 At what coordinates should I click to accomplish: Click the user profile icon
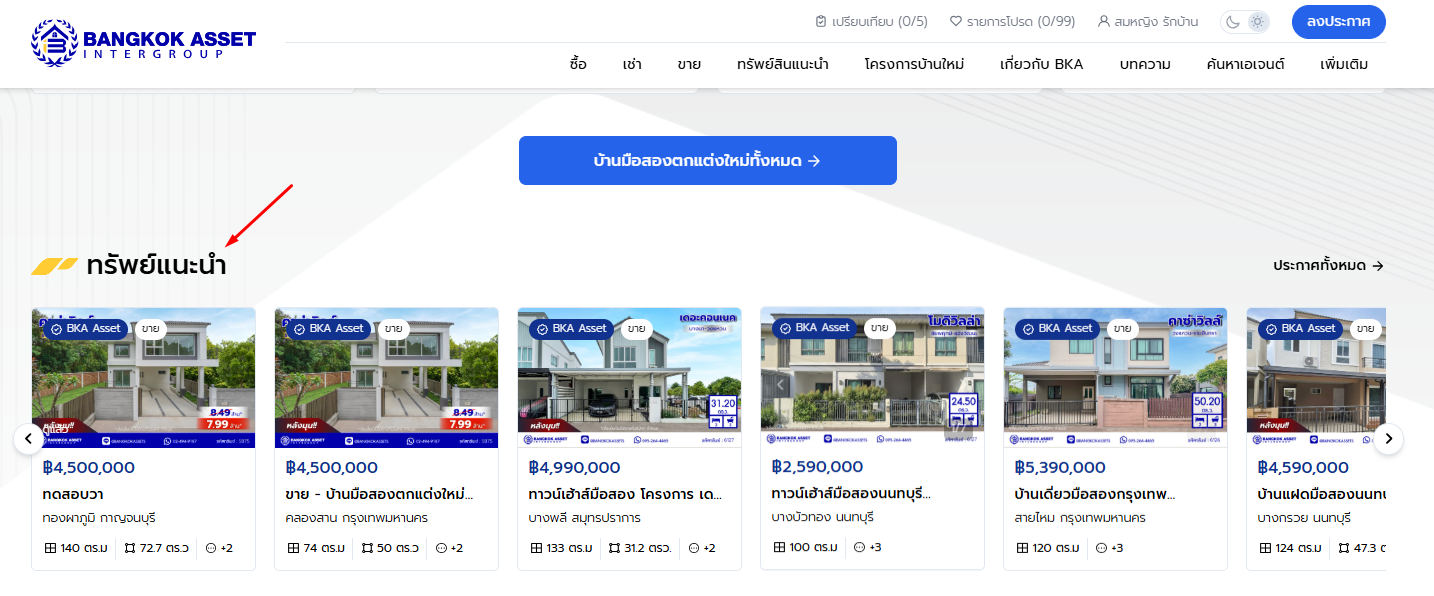[1104, 21]
